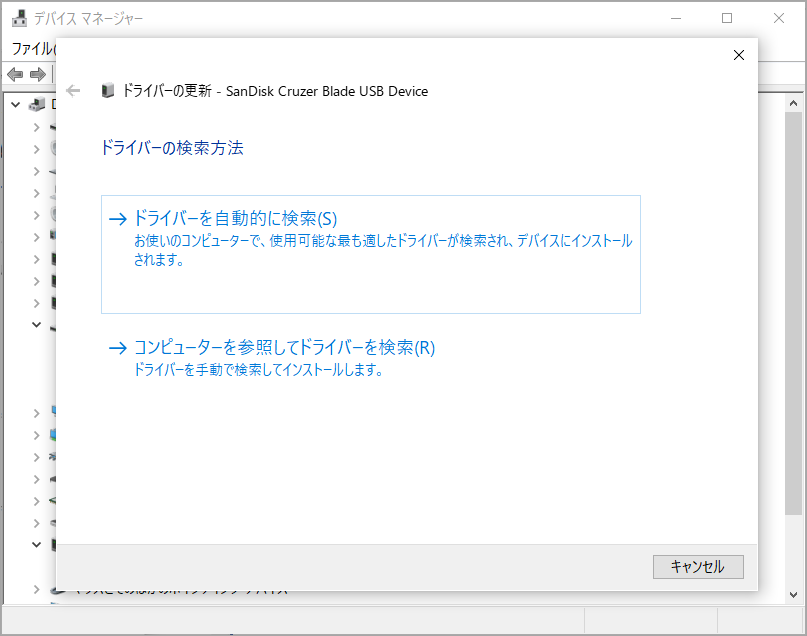Viewport: 807px width, 636px height.
Task: Click the Forward toolbar arrow in Device Manager
Action: pyautogui.click(x=38, y=75)
